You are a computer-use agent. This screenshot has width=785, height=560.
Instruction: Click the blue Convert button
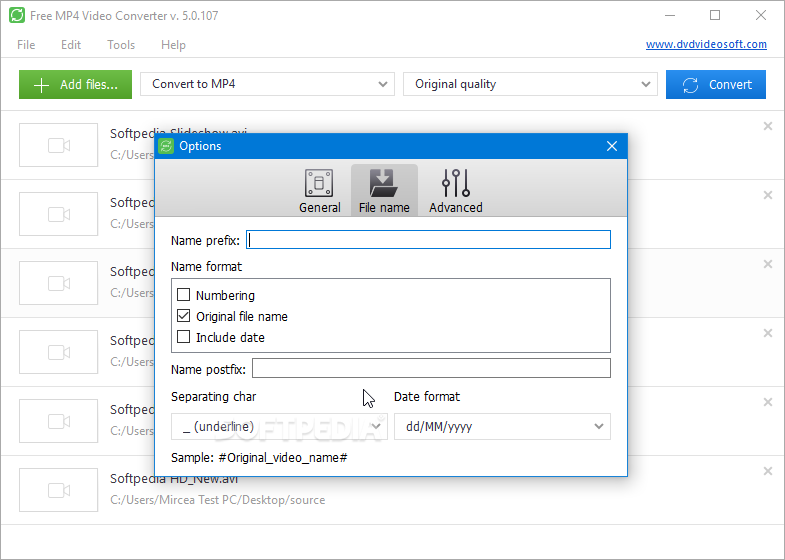(716, 85)
